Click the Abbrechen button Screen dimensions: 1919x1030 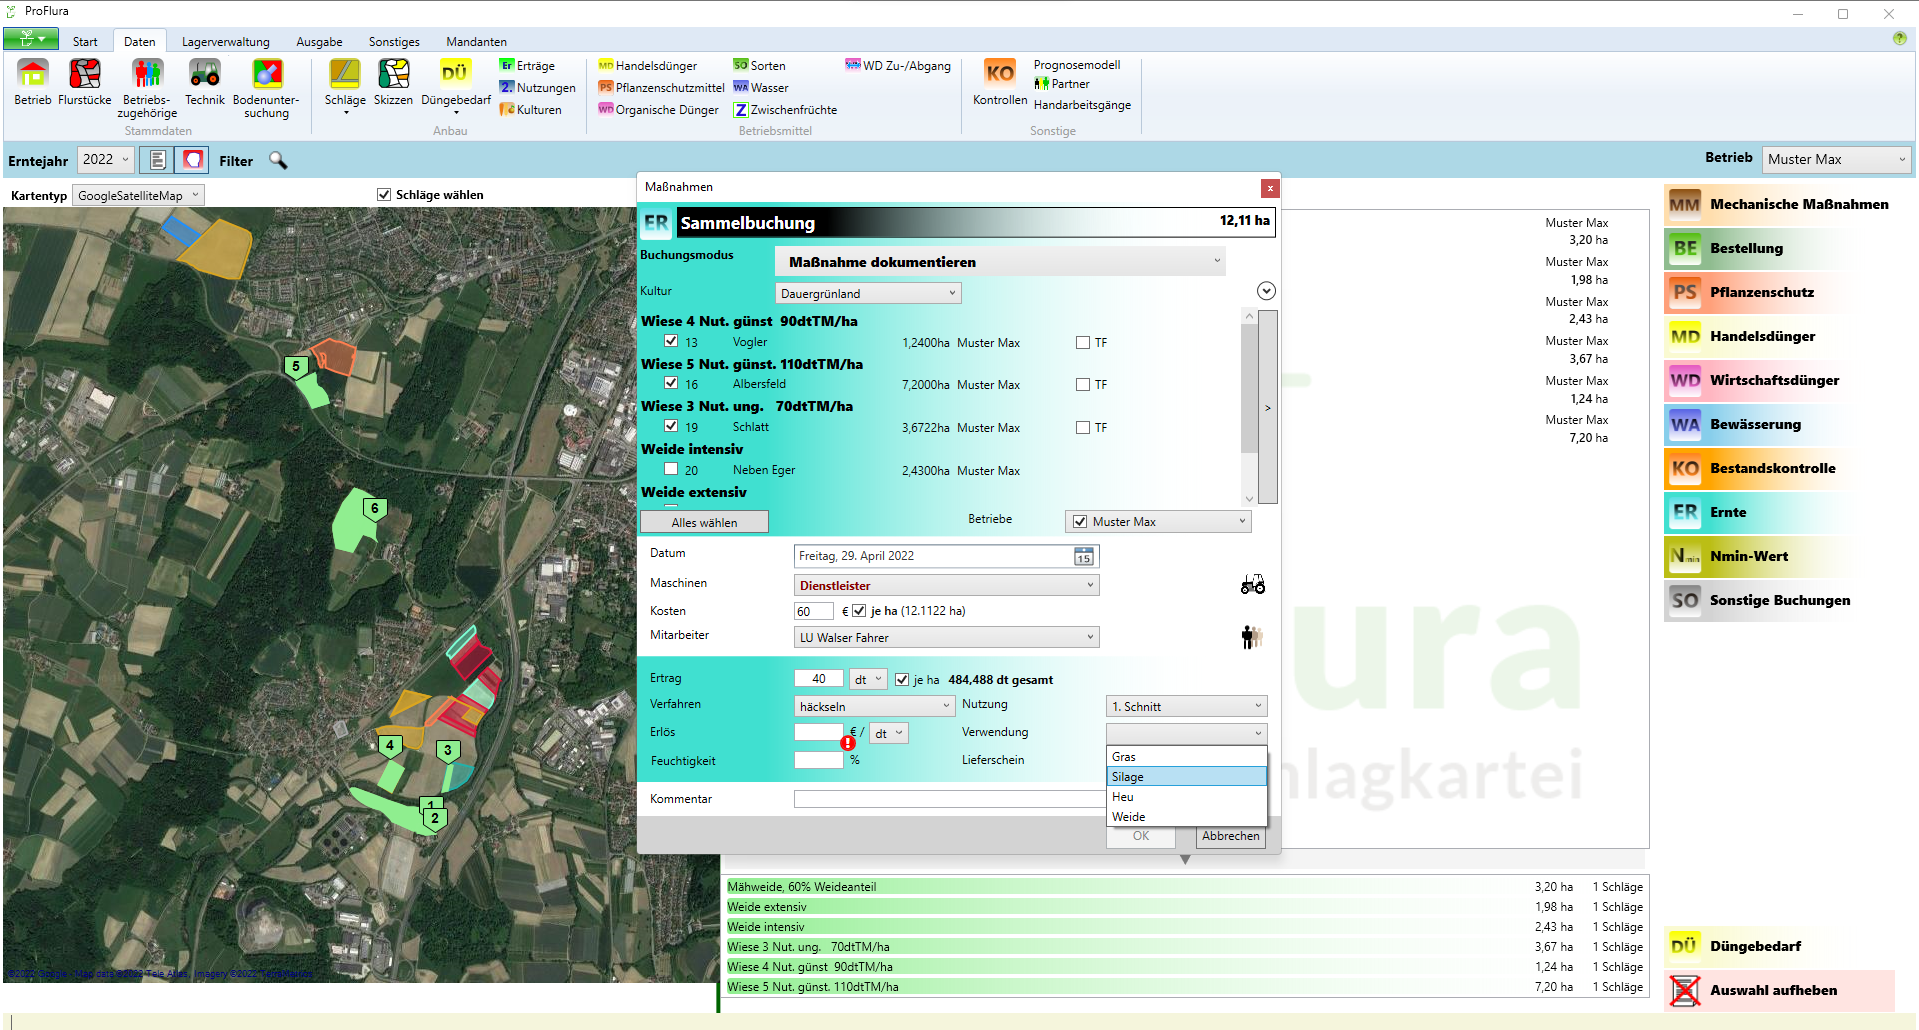tap(1230, 836)
